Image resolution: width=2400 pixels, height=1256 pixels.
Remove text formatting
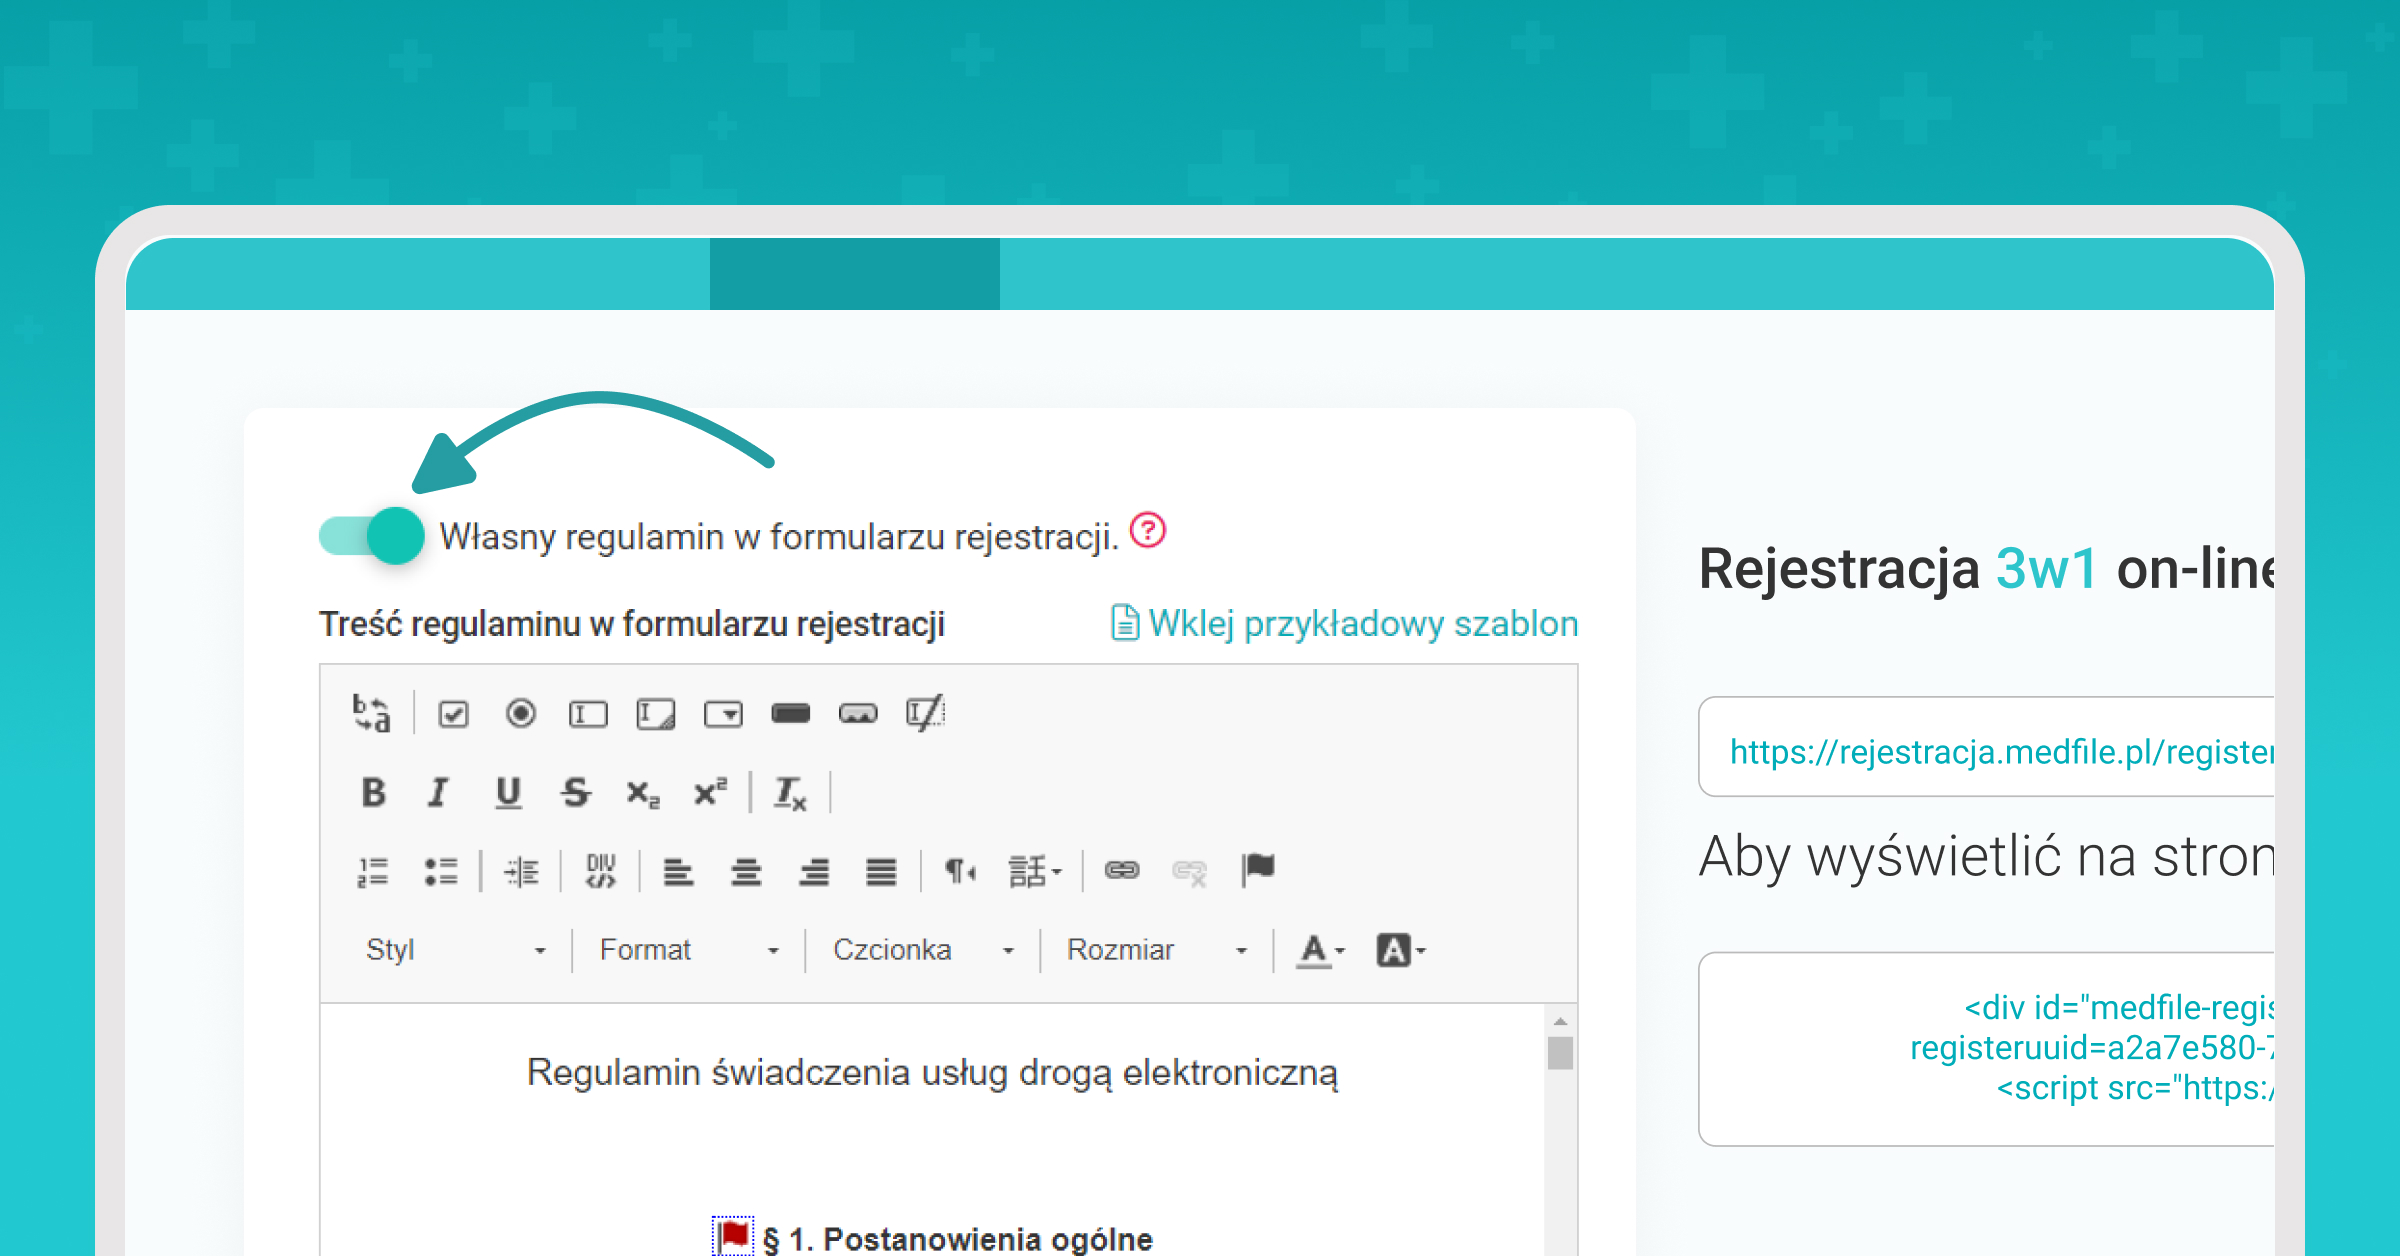[x=790, y=793]
